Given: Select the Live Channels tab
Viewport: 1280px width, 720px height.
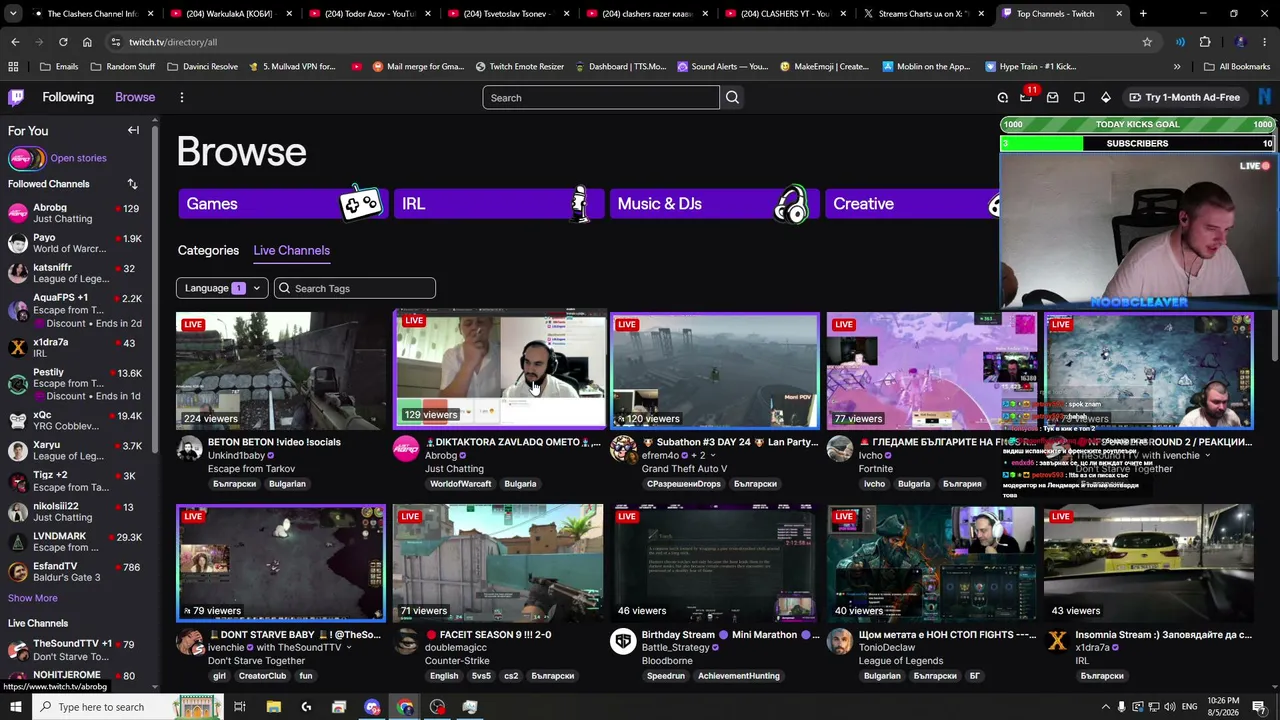Looking at the screenshot, I should (x=291, y=250).
